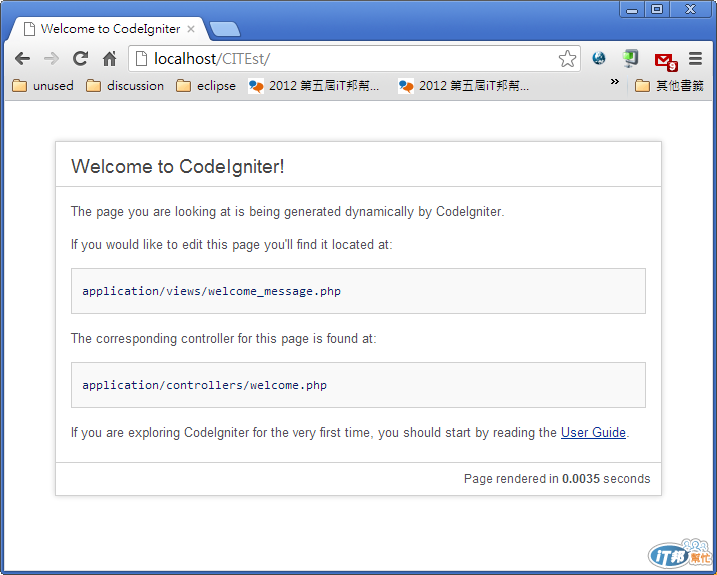Bookmark this page with the star

tap(567, 59)
